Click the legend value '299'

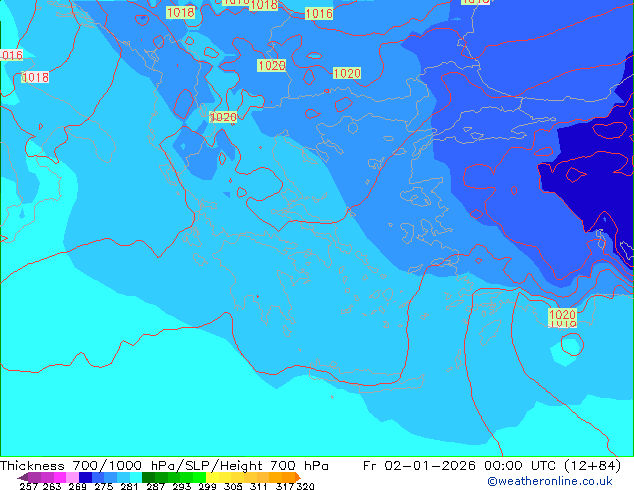(207, 486)
